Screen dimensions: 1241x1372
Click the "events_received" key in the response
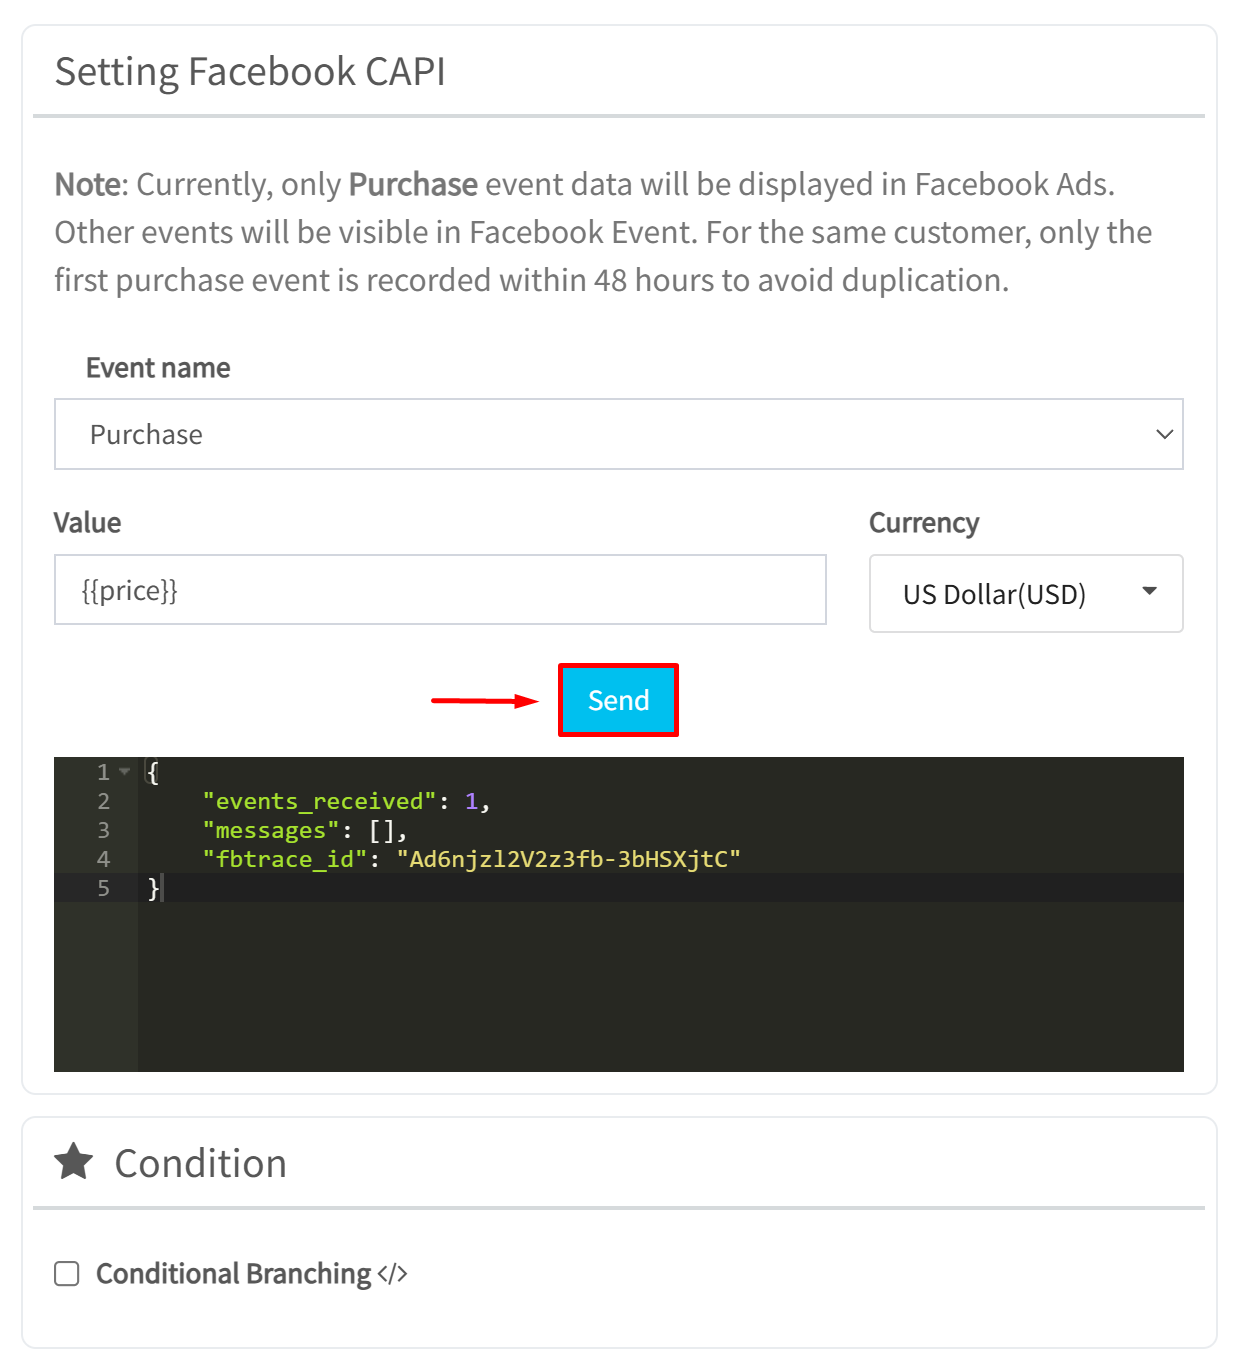pos(320,801)
